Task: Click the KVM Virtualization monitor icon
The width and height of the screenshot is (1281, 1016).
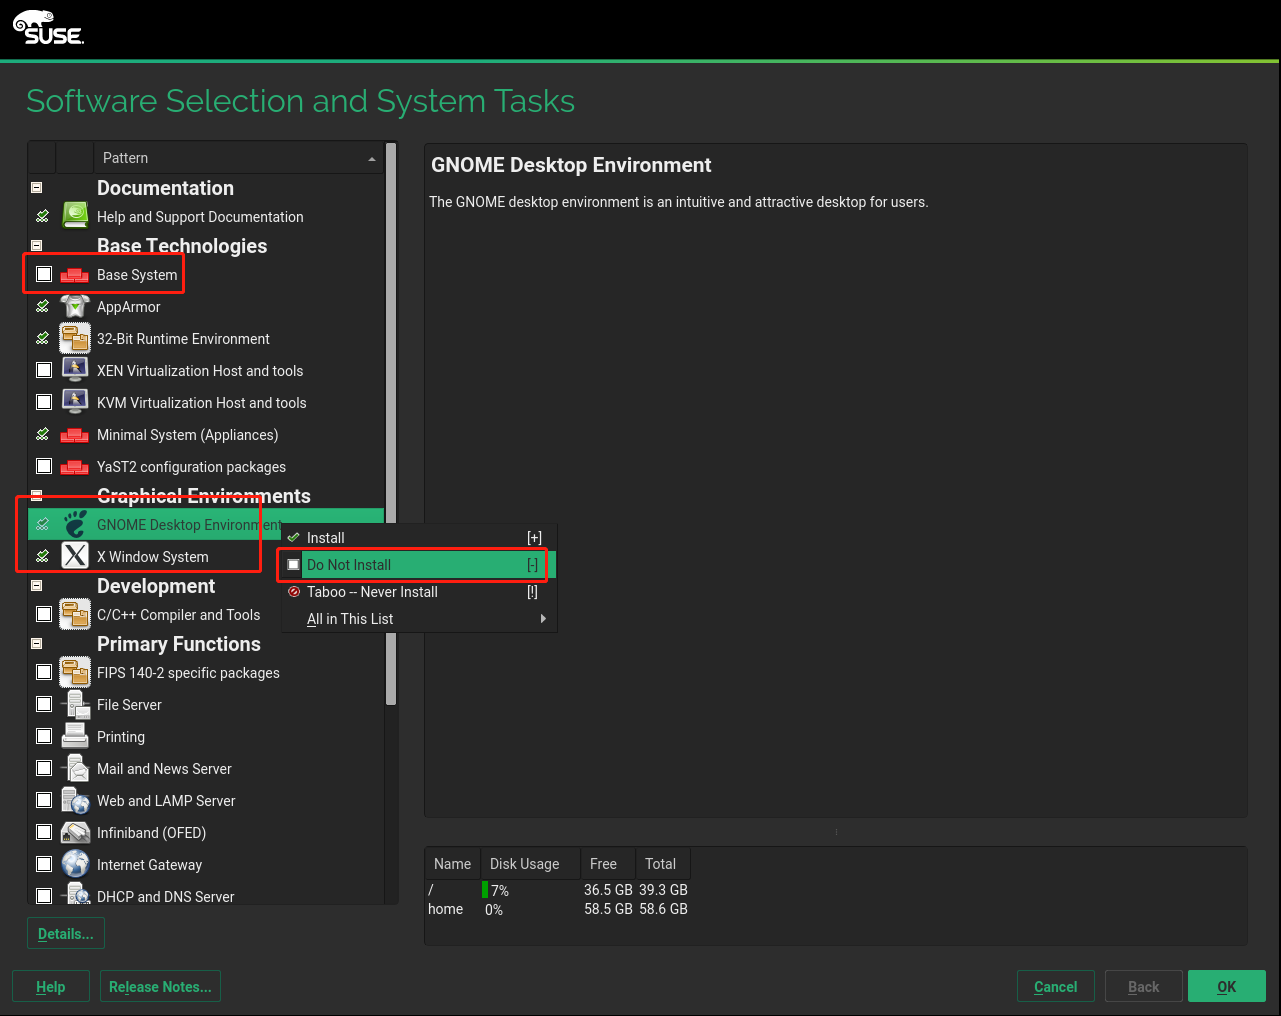Action: click(x=75, y=402)
